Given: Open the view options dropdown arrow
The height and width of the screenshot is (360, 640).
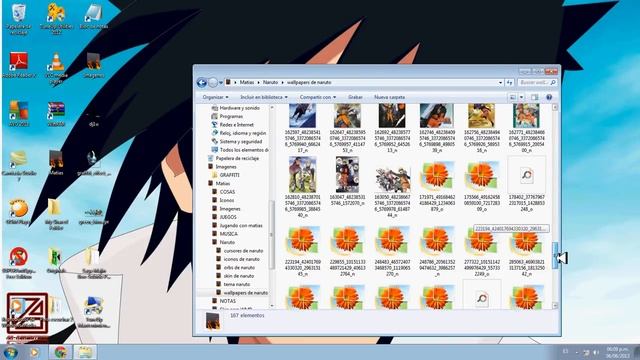Looking at the screenshot, I should 521,97.
